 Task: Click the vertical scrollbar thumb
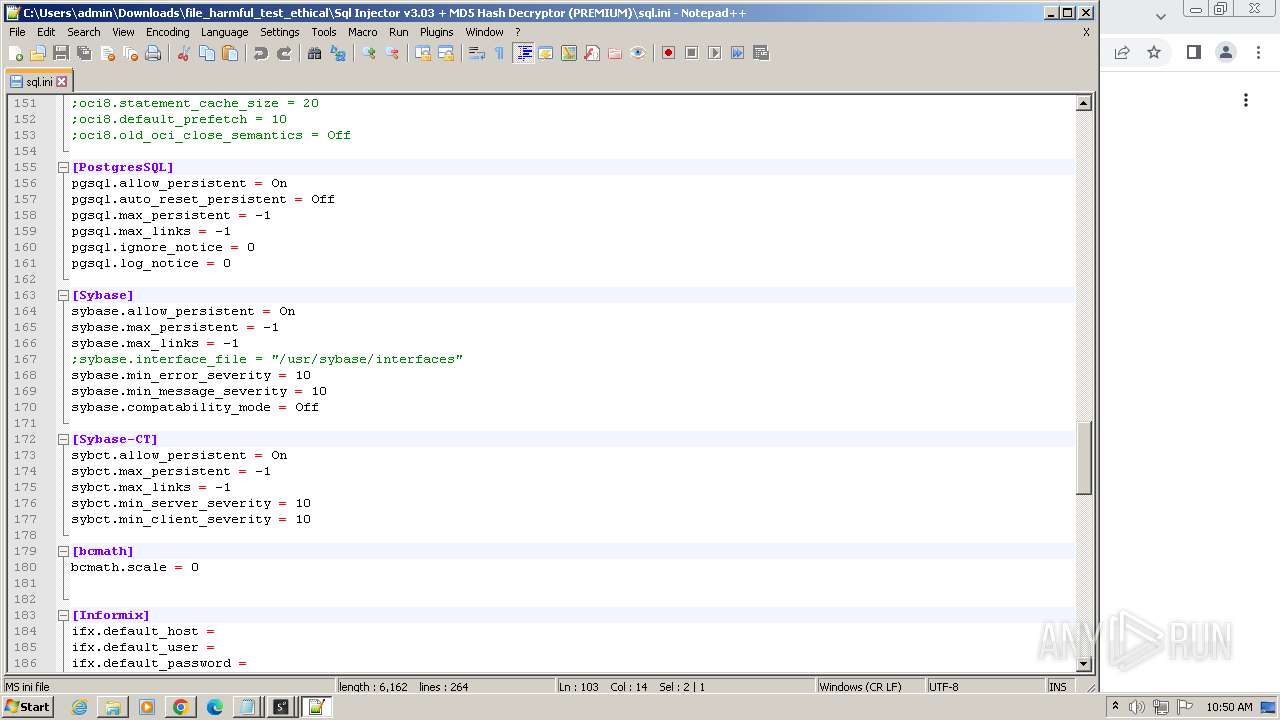1084,458
